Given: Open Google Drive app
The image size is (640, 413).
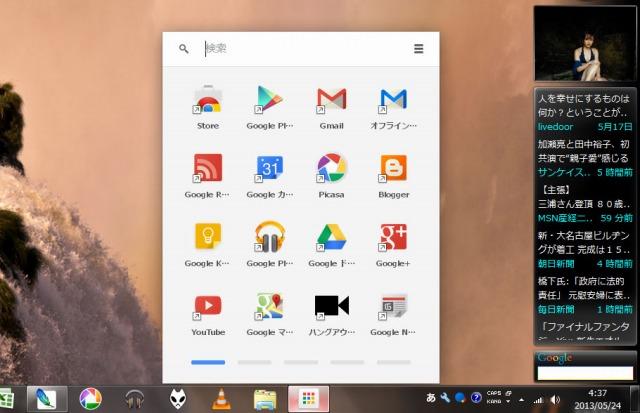Looking at the screenshot, I should pyautogui.click(x=331, y=237).
